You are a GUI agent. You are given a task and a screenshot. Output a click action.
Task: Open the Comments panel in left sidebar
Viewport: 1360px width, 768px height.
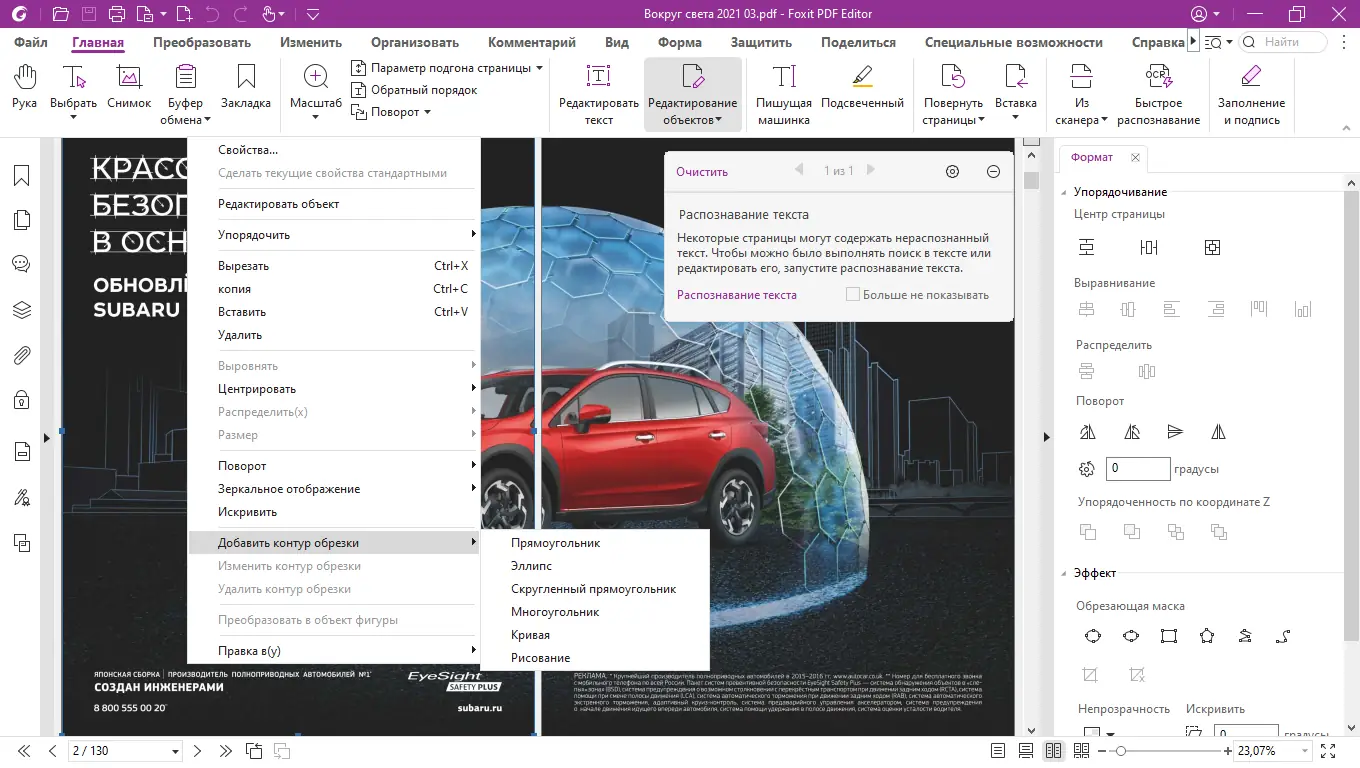tap(21, 265)
